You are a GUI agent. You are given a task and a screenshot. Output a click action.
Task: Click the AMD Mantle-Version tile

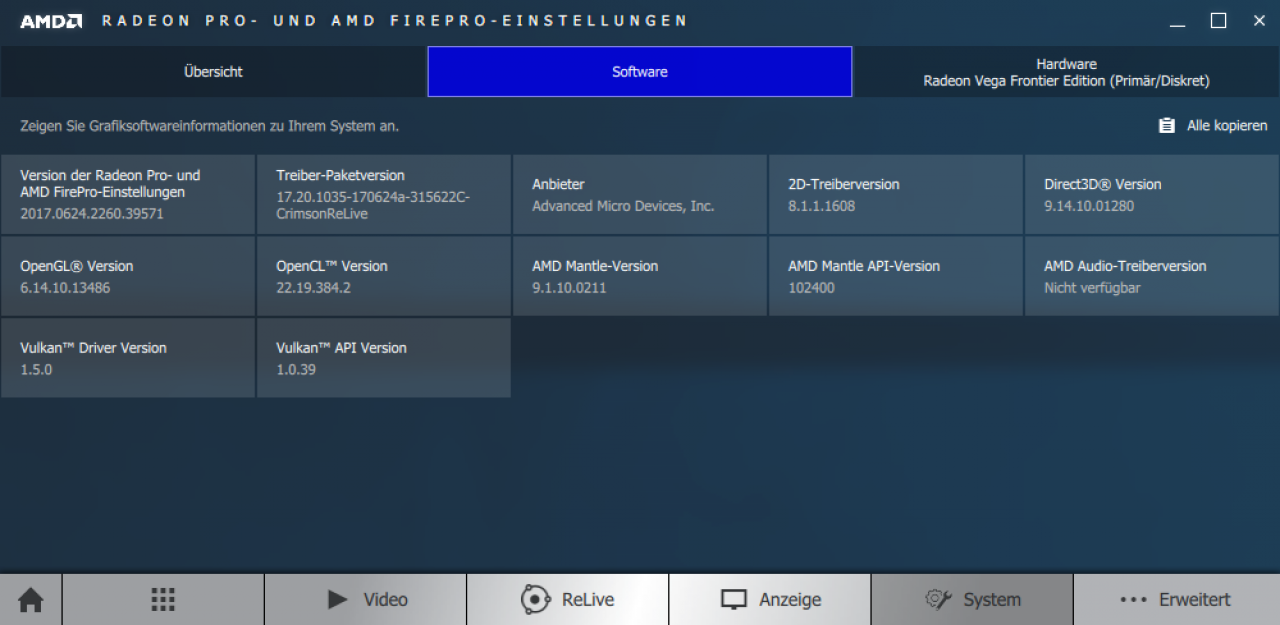click(640, 276)
